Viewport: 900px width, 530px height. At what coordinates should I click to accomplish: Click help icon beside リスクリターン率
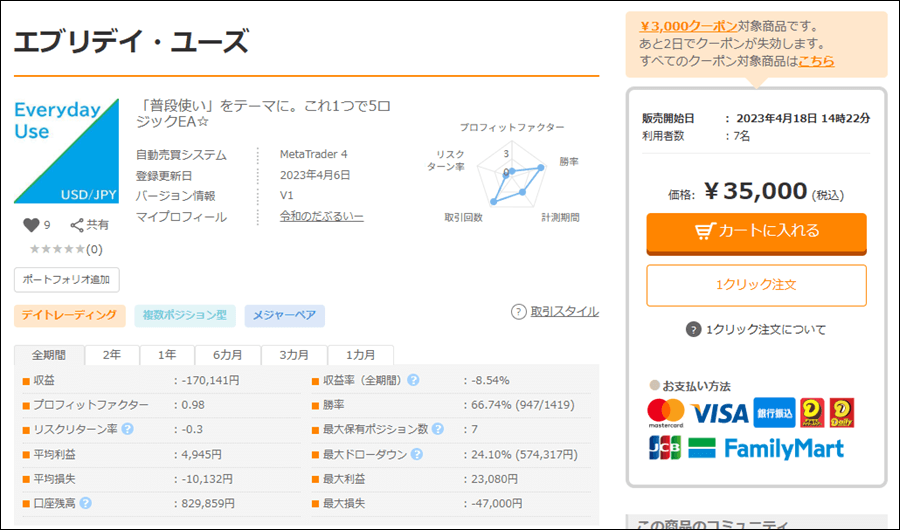tap(127, 429)
